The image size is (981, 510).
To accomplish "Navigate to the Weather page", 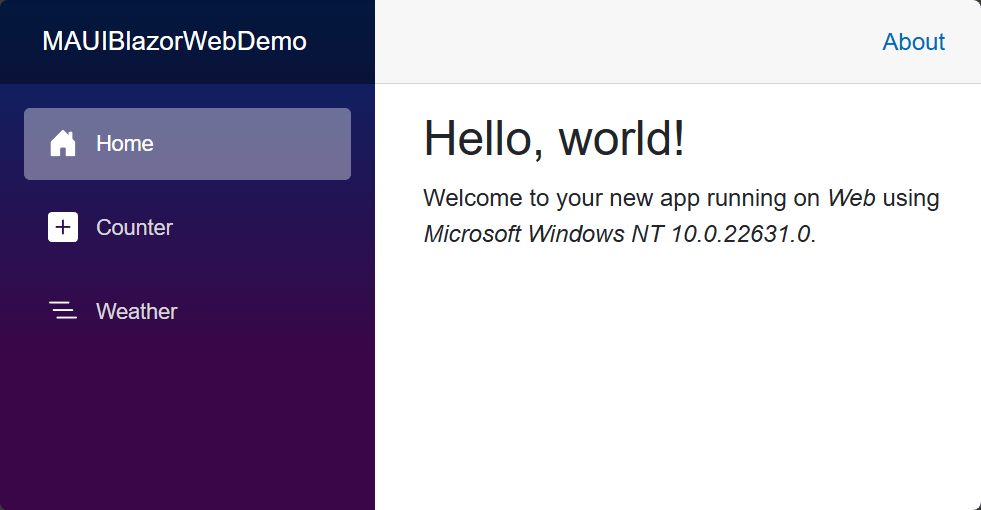I will 187,311.
